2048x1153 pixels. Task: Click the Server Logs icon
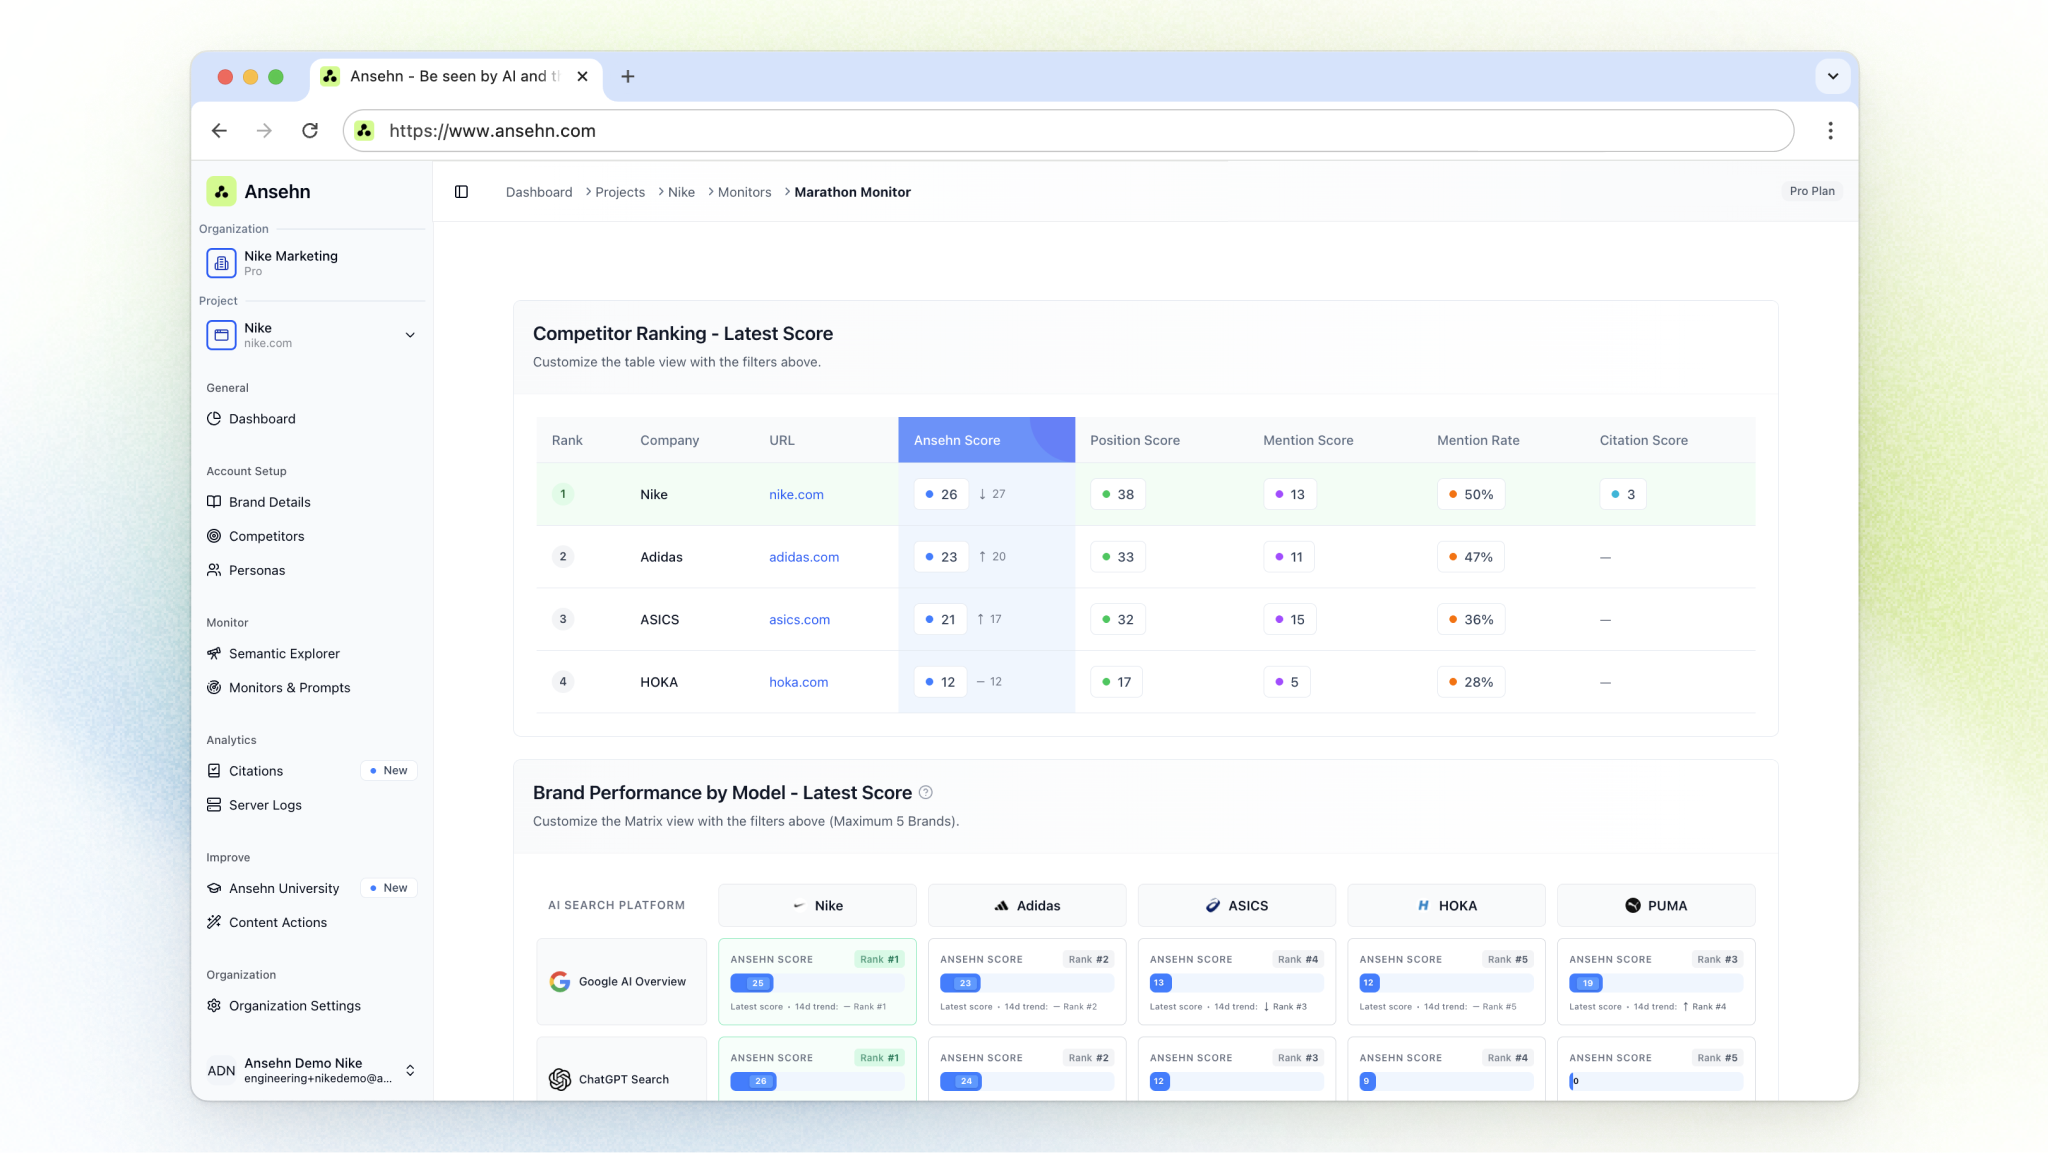214,805
